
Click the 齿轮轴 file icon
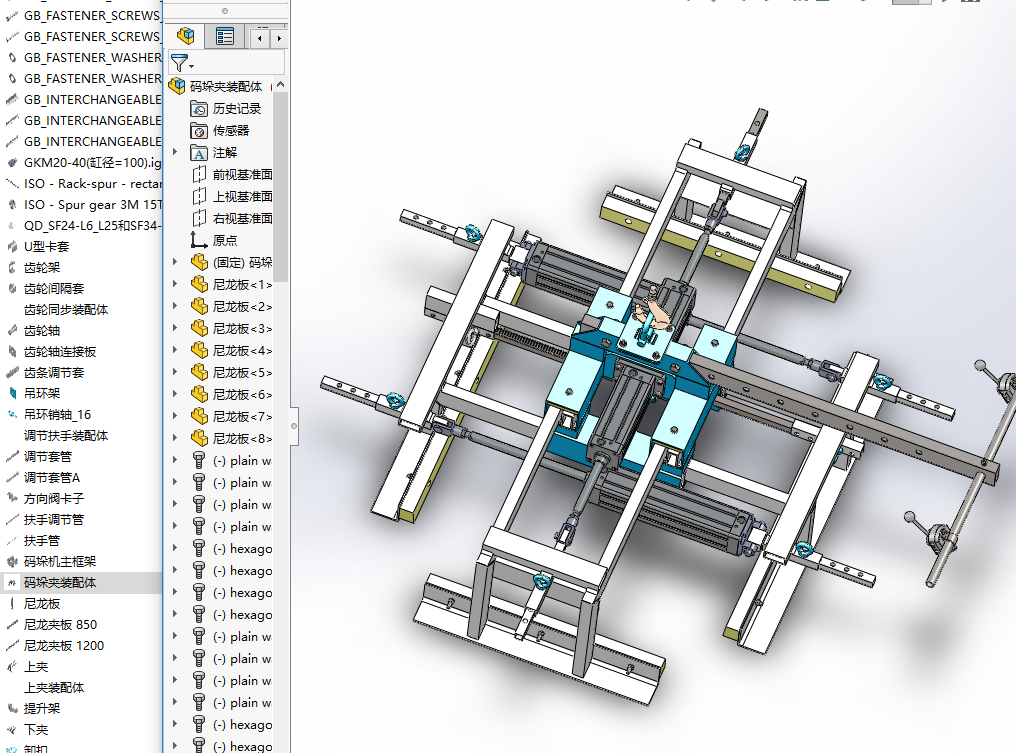[x=12, y=330]
